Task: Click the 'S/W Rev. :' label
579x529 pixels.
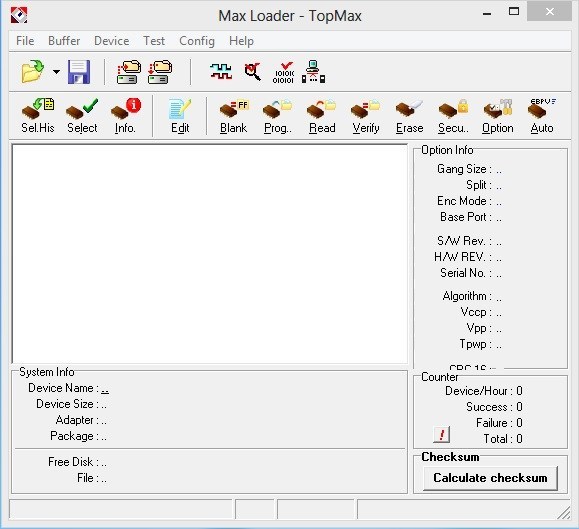Action: tap(464, 241)
